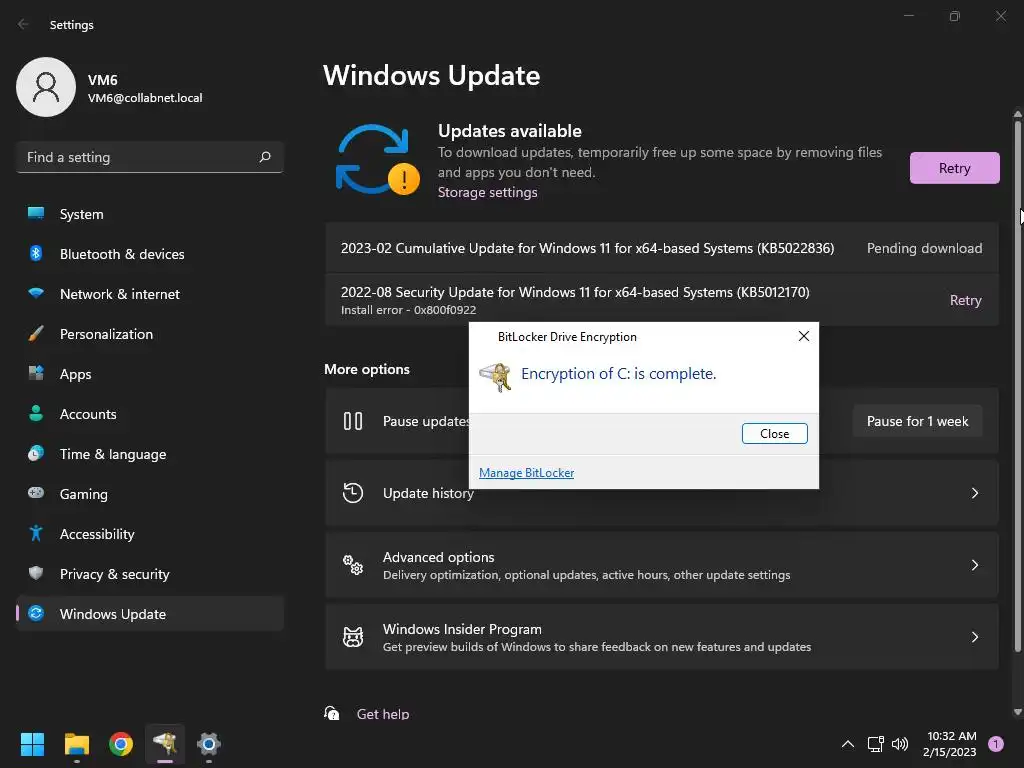Image resolution: width=1024 pixels, height=768 pixels.
Task: Open the notification badge icon
Action: [x=996, y=744]
